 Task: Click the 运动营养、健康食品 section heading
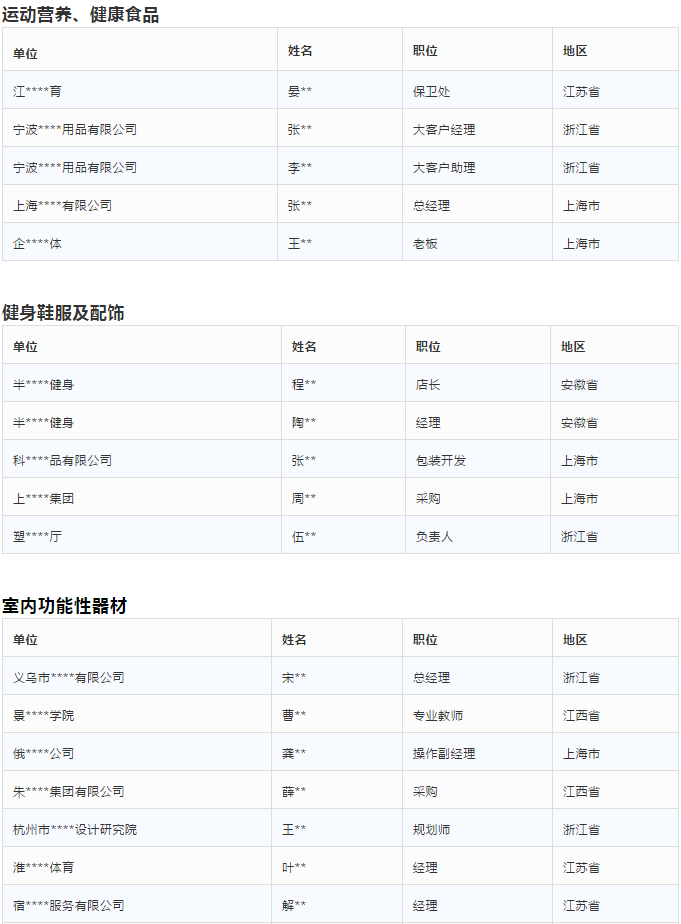point(80,15)
